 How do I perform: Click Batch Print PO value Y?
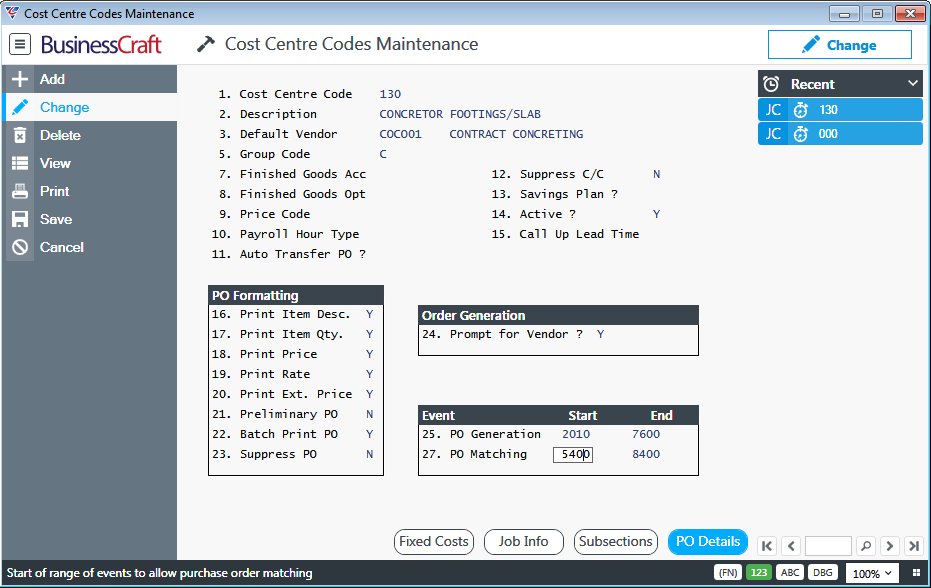(x=369, y=434)
